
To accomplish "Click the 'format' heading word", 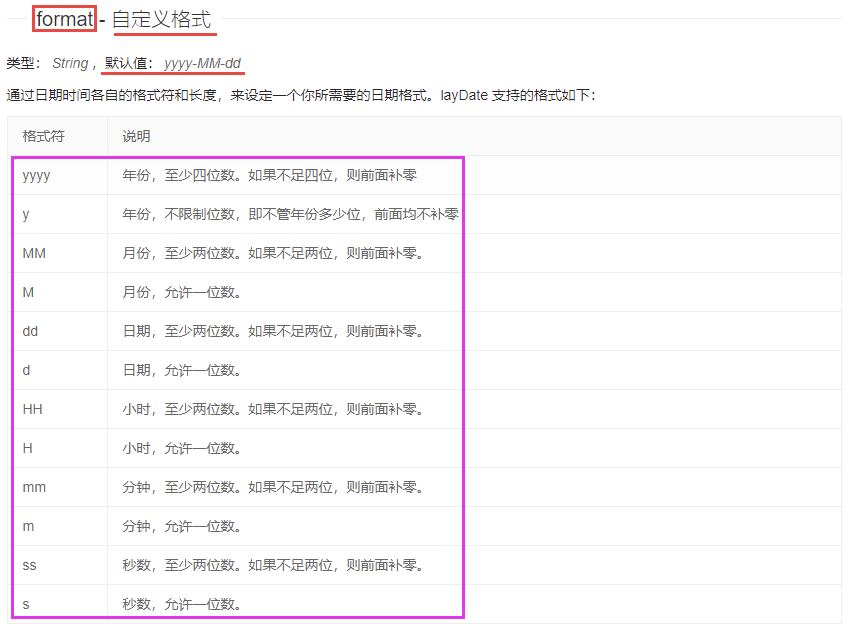I will click(65, 19).
